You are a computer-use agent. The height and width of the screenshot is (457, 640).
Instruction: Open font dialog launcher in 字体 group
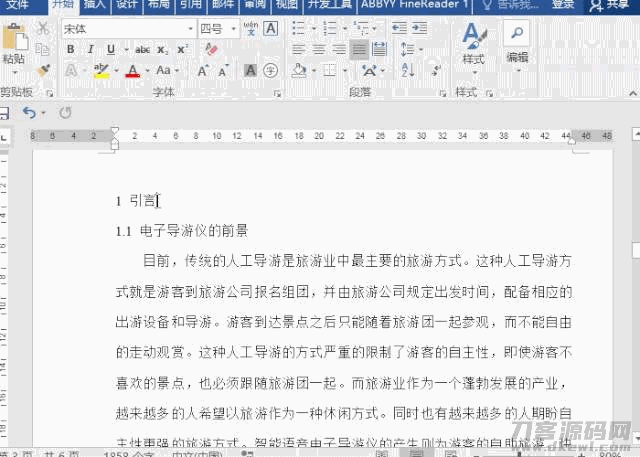278,94
